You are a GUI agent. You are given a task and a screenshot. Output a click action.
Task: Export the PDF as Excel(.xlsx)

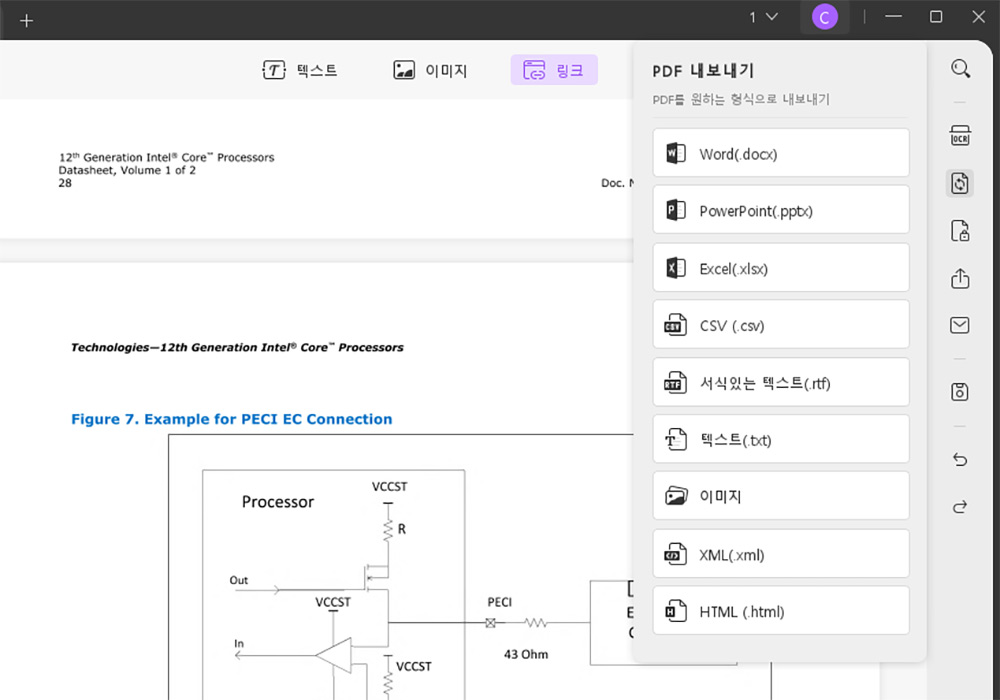pyautogui.click(x=781, y=268)
